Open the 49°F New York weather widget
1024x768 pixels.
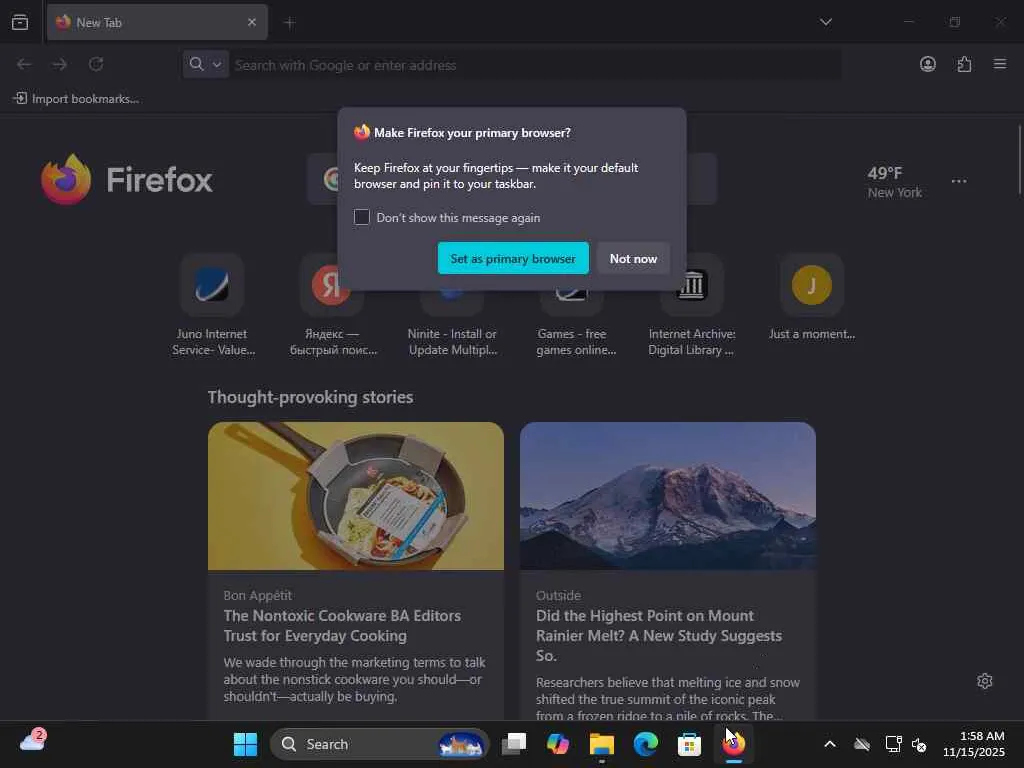pyautogui.click(x=894, y=182)
